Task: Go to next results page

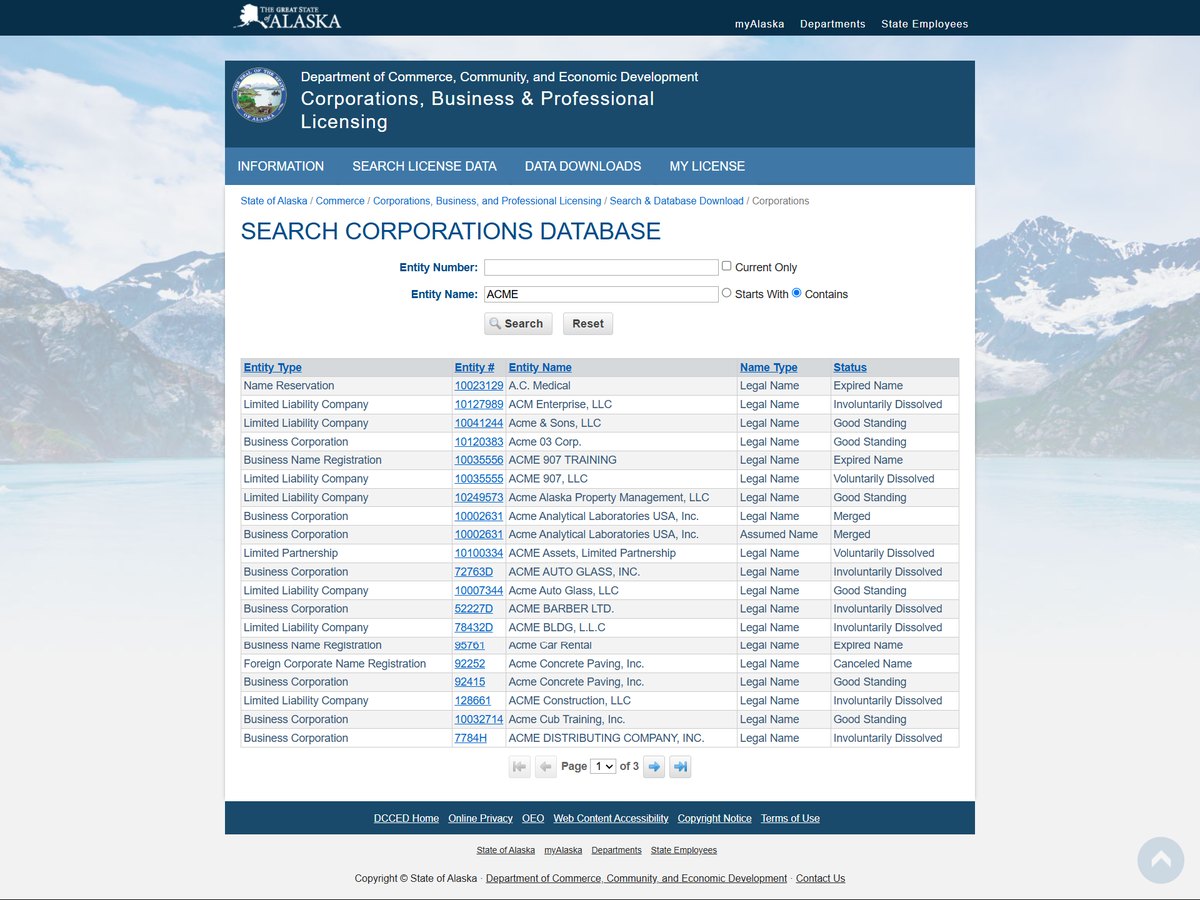Action: click(654, 767)
